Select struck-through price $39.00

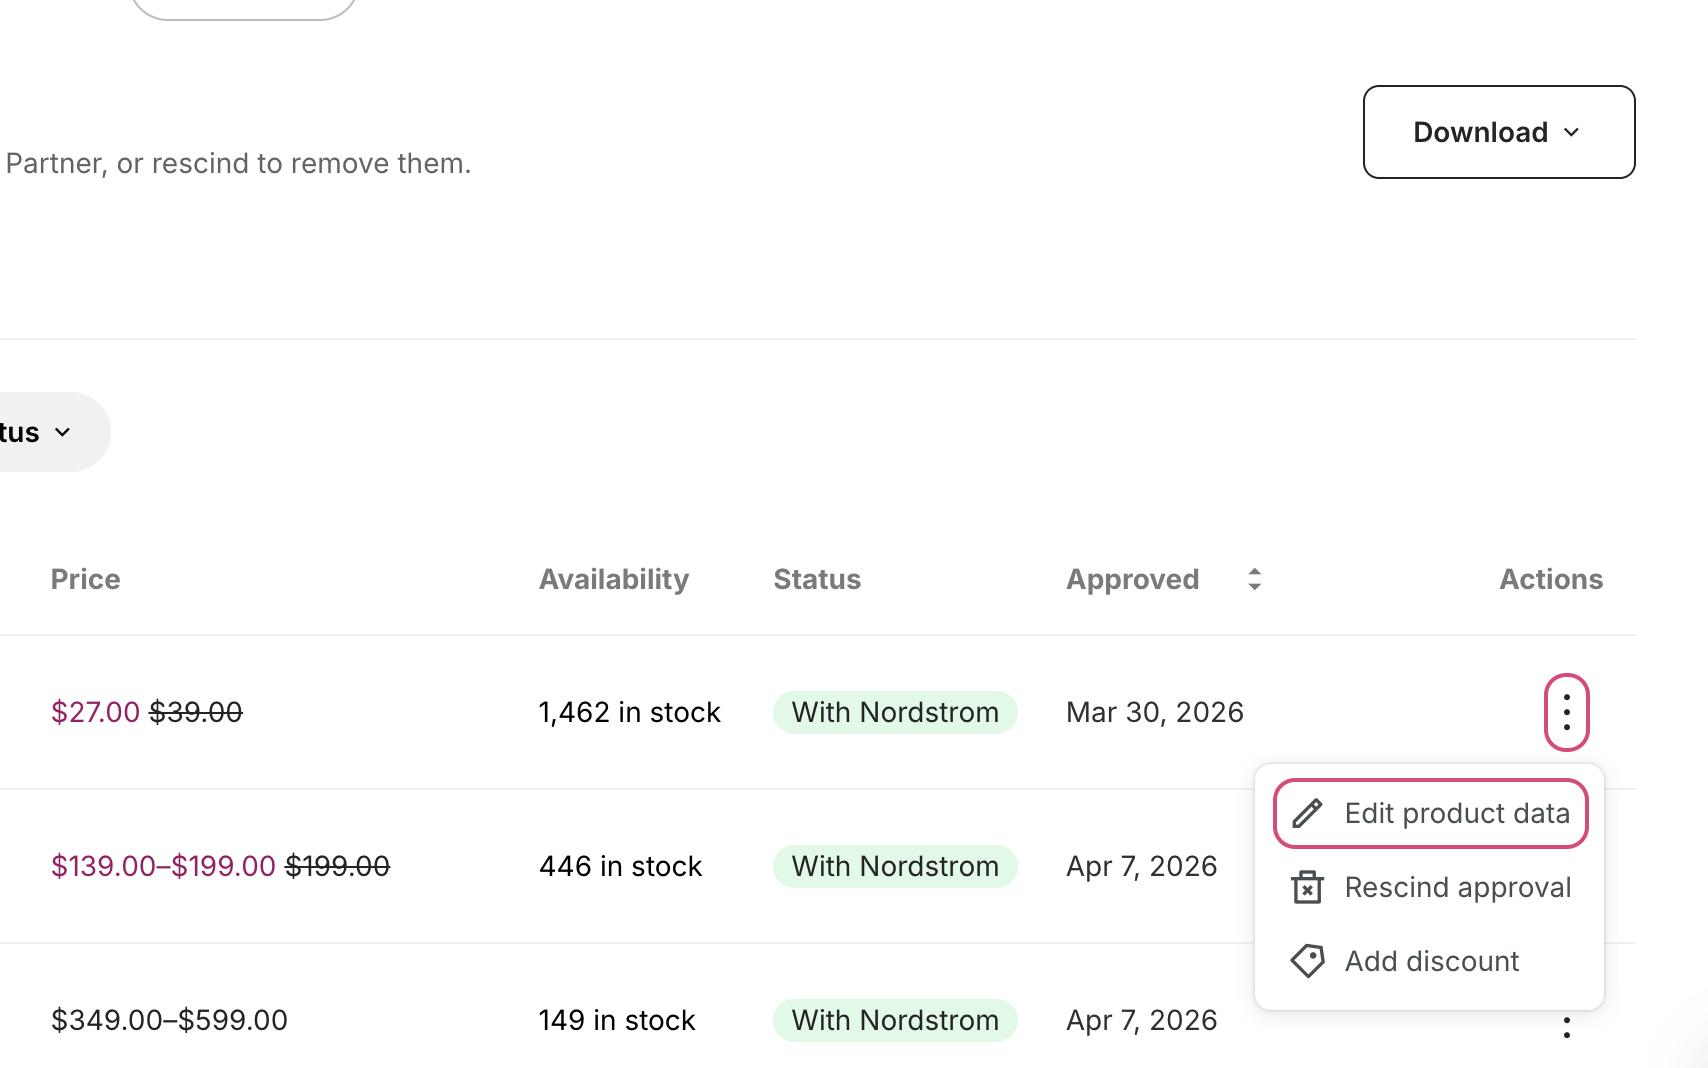click(196, 712)
